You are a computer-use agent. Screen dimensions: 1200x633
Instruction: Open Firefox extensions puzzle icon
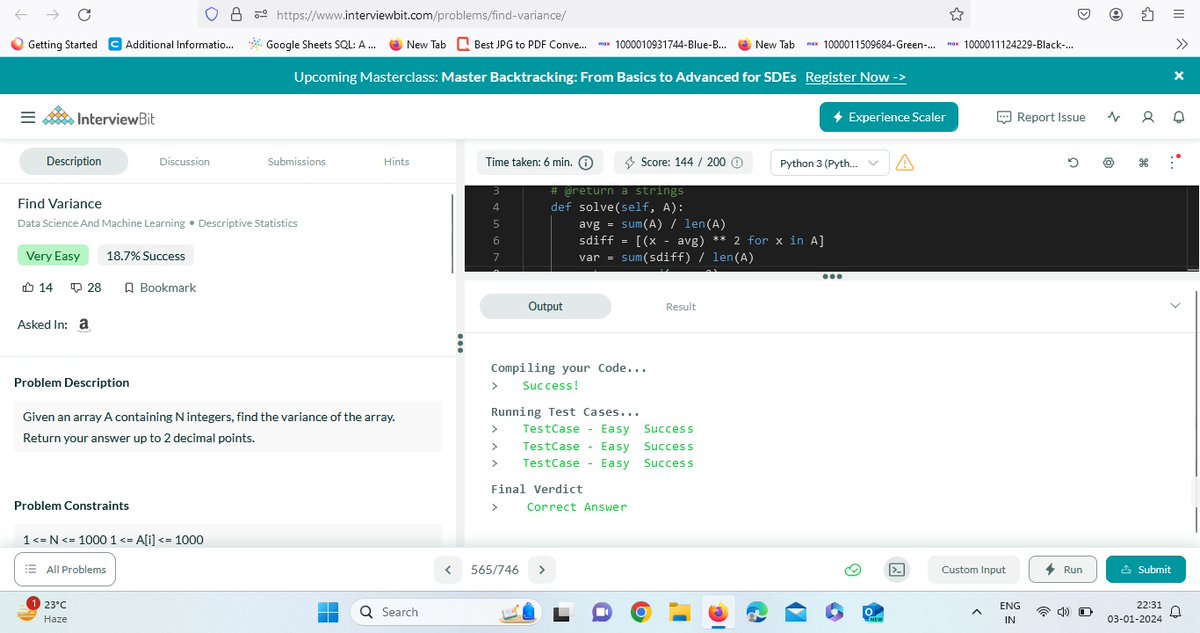tap(1148, 15)
